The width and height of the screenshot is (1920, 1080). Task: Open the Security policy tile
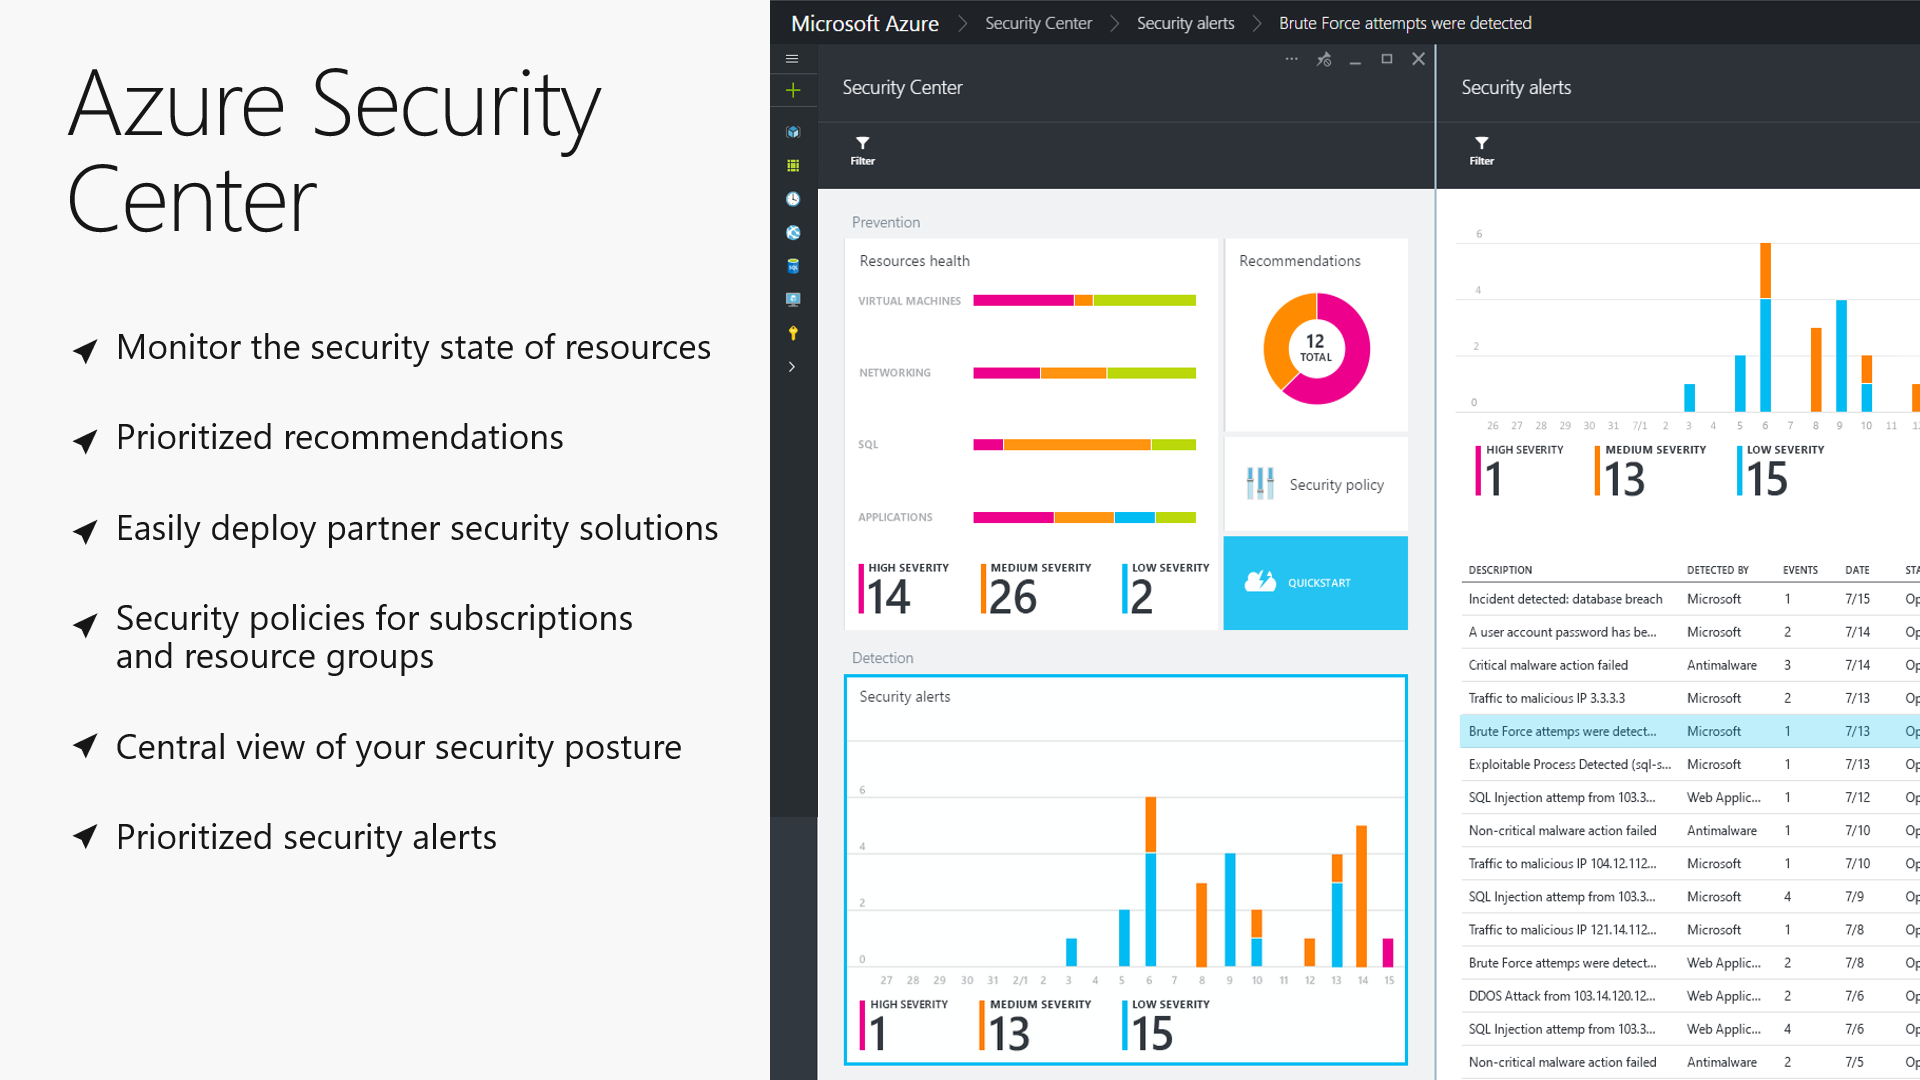(1316, 484)
